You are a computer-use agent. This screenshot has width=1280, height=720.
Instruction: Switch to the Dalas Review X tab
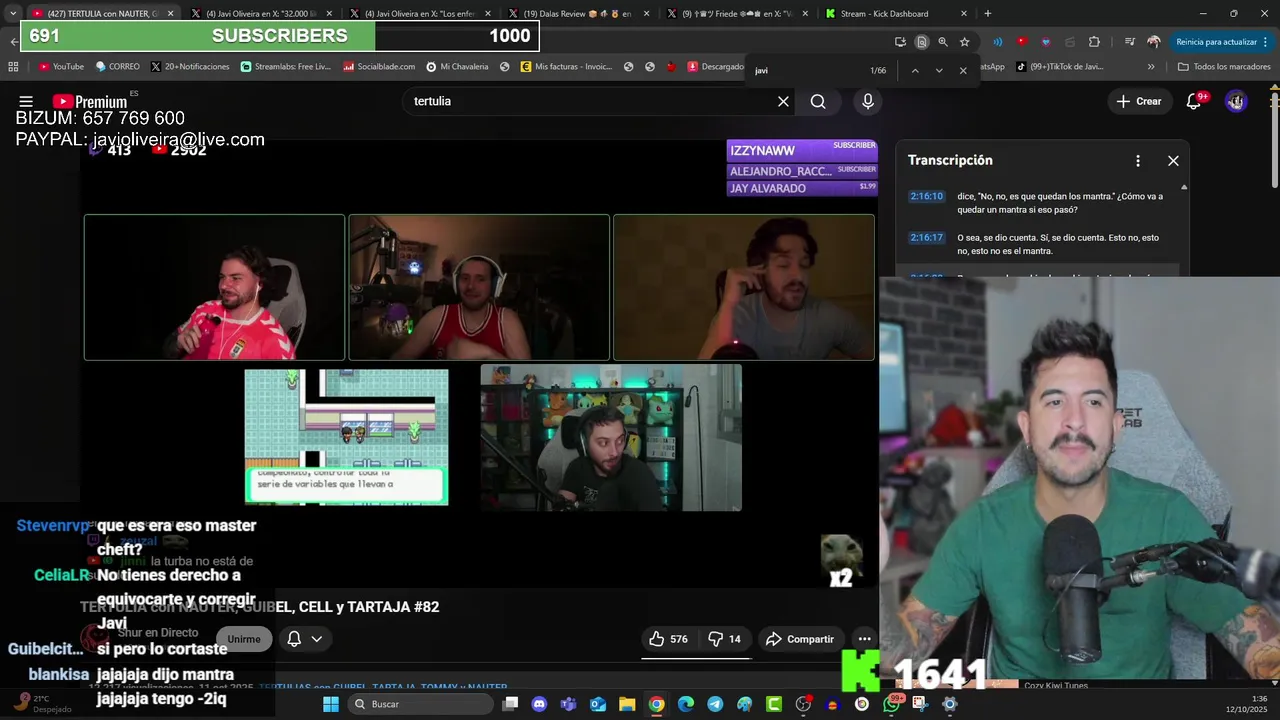(x=578, y=13)
